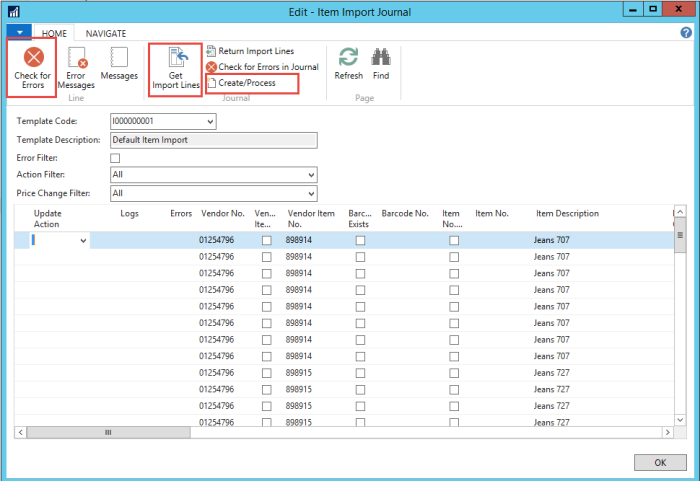Switch to the NAVIGATE tab

tap(105, 33)
